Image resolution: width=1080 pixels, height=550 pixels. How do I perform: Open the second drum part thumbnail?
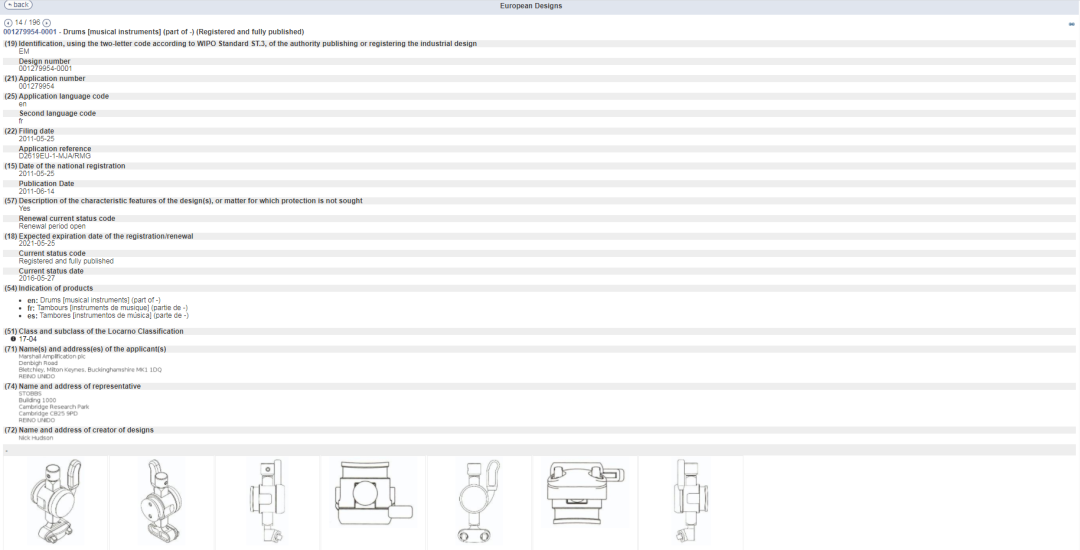pos(162,503)
